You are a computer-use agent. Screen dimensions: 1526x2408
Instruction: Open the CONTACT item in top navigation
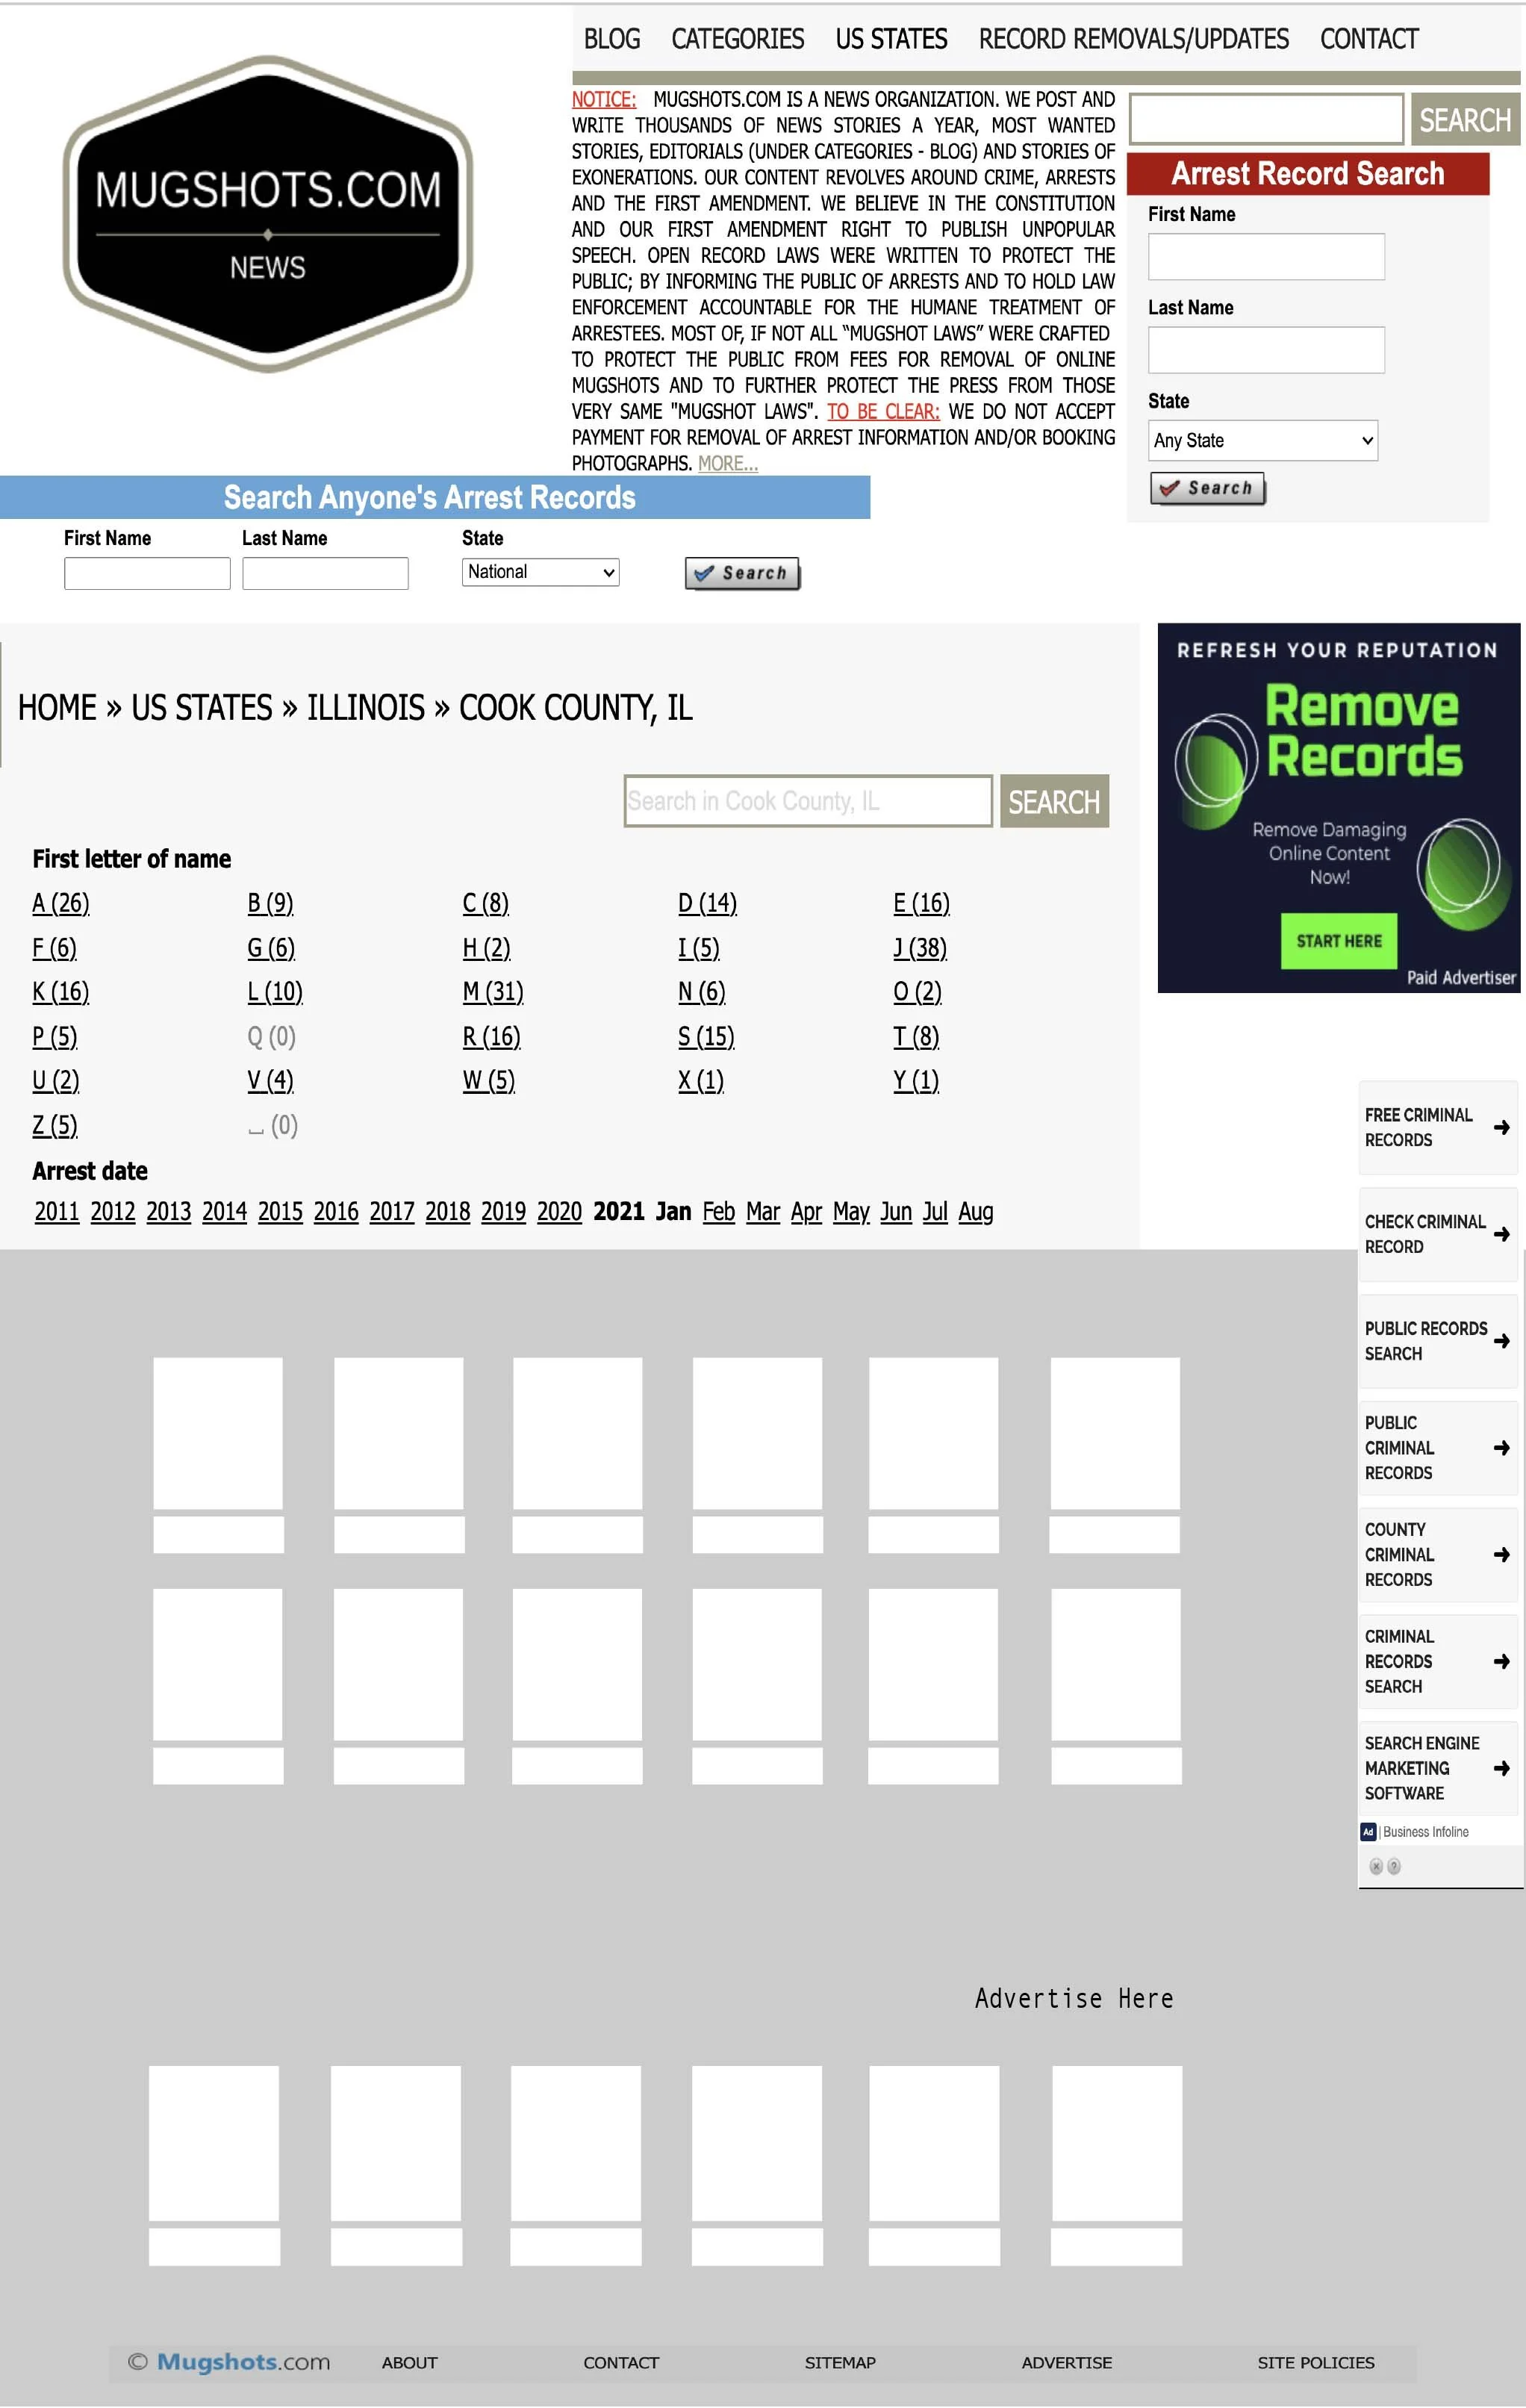(1369, 39)
